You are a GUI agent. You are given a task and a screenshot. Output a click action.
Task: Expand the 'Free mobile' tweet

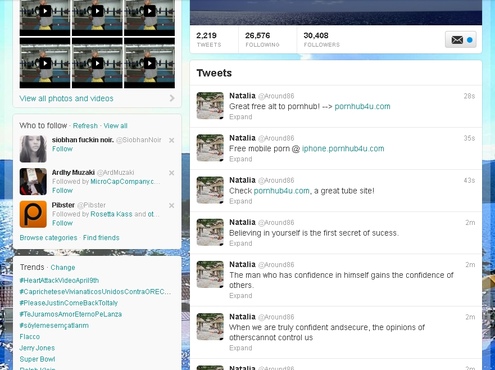pyautogui.click(x=240, y=159)
